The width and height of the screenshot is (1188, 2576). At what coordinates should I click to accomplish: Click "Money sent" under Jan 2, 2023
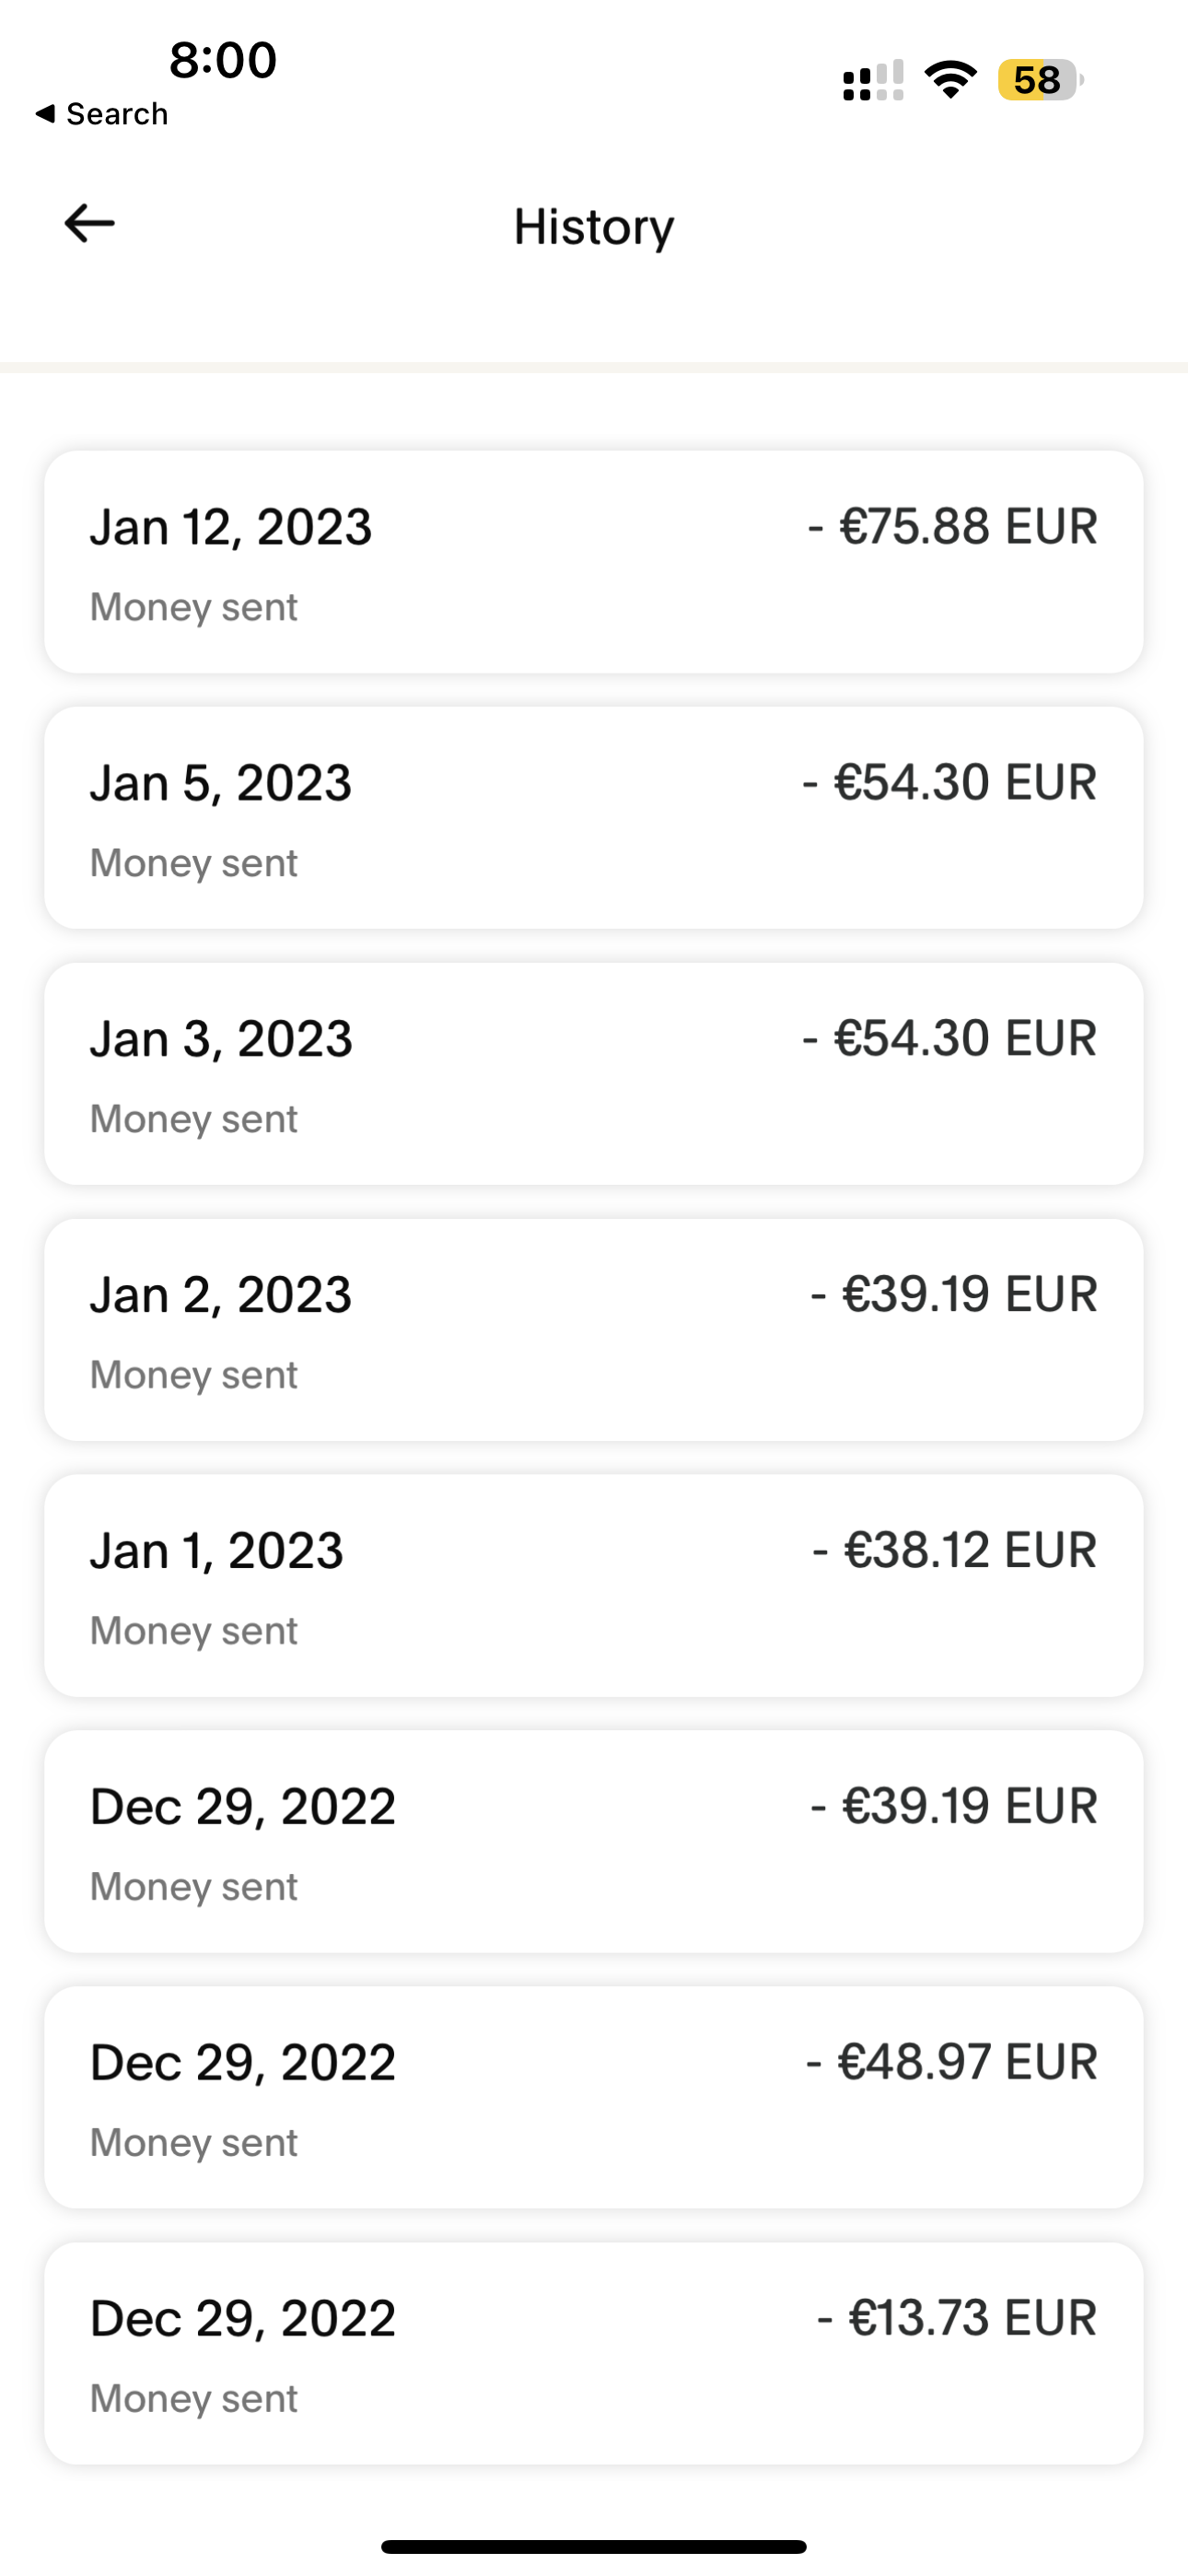click(x=194, y=1375)
